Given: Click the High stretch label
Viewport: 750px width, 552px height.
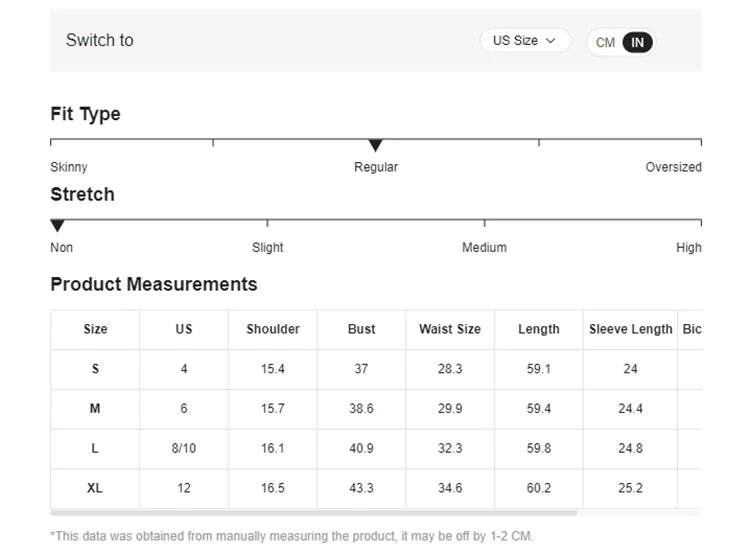Looking at the screenshot, I should [x=688, y=247].
